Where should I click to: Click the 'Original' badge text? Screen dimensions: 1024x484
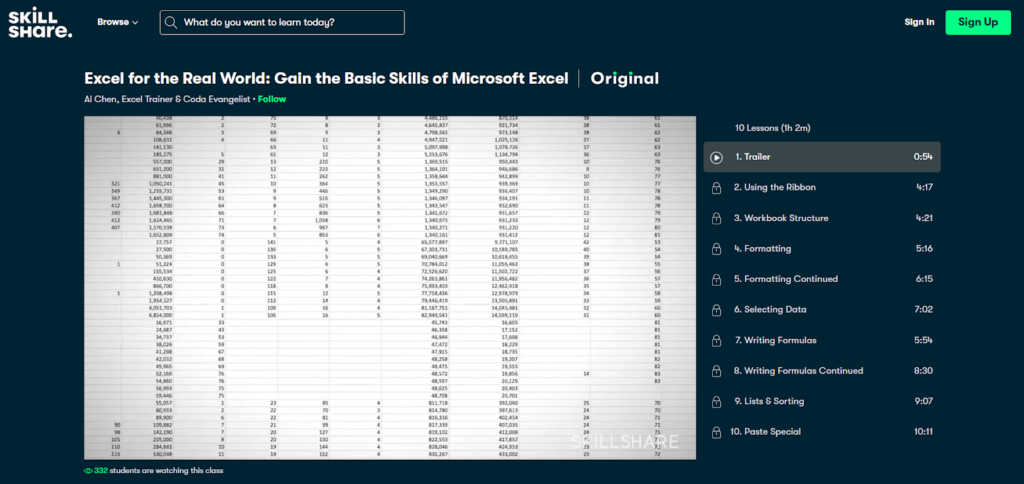click(x=624, y=78)
